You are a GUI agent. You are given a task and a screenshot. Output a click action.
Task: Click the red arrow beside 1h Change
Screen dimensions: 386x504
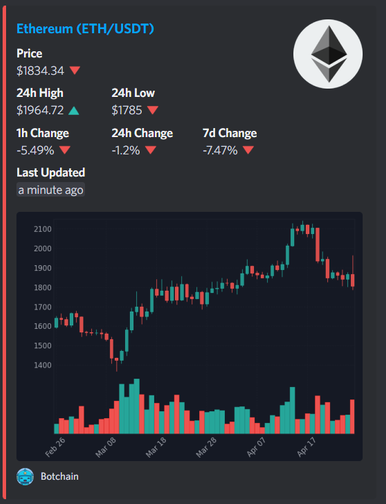pos(65,150)
